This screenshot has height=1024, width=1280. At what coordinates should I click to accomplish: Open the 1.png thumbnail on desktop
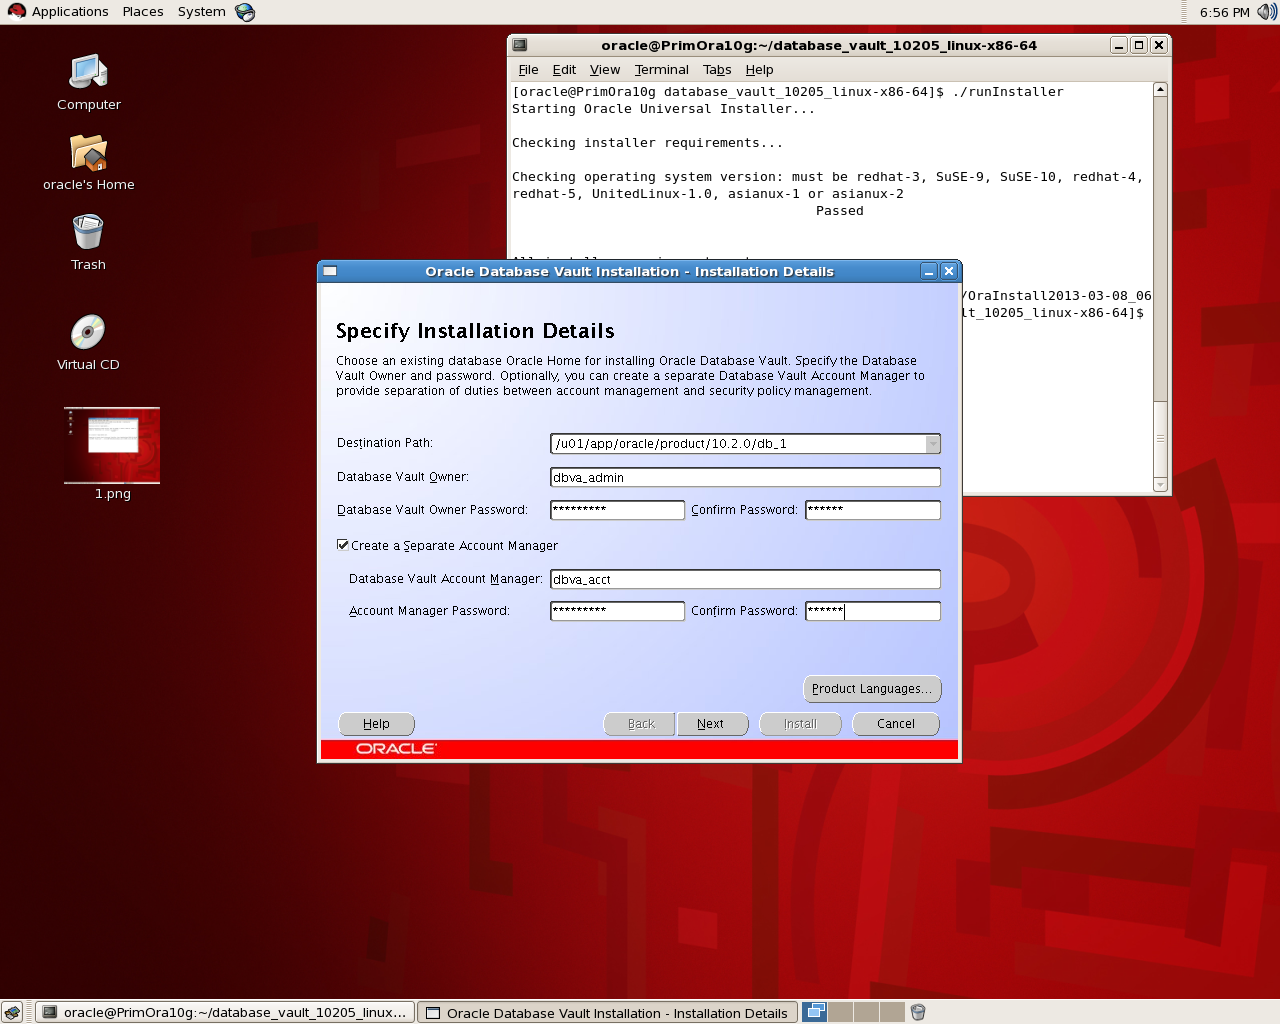(x=112, y=445)
